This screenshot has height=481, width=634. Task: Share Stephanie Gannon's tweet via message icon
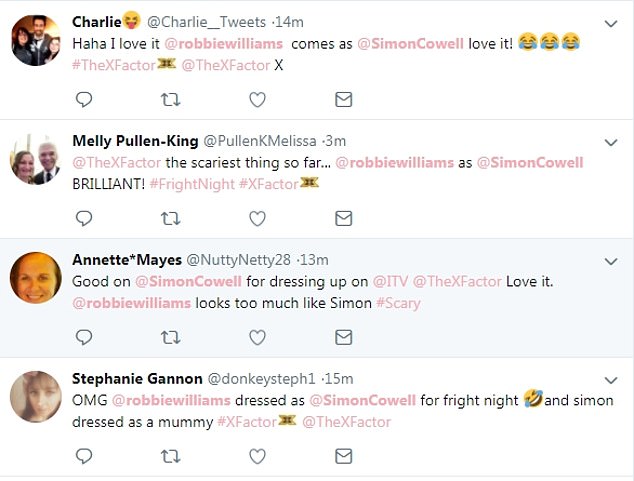click(x=343, y=456)
